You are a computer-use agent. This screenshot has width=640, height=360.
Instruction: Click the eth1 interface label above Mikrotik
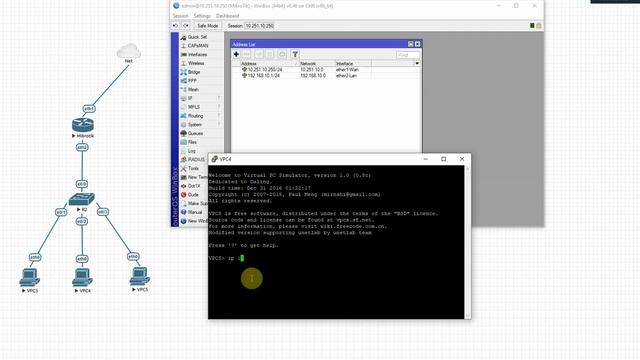coord(89,109)
